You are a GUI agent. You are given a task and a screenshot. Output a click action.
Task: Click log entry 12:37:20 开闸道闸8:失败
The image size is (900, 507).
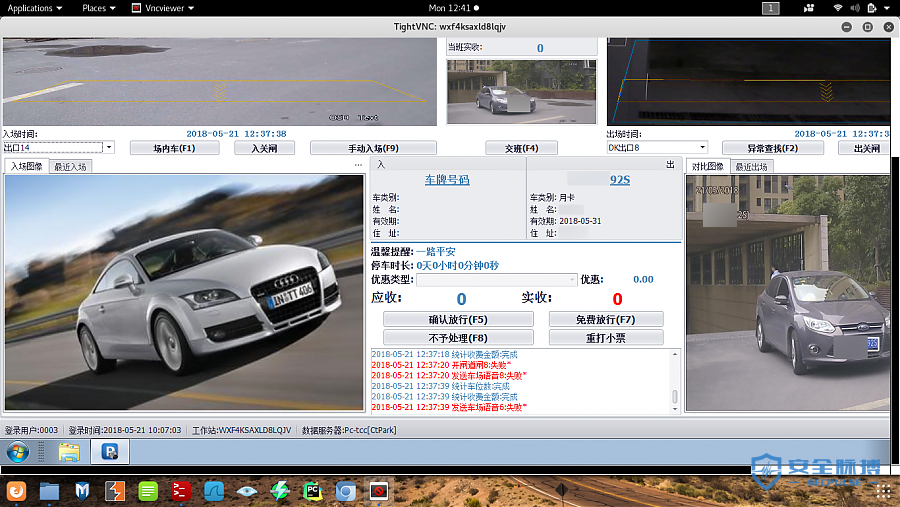441,365
